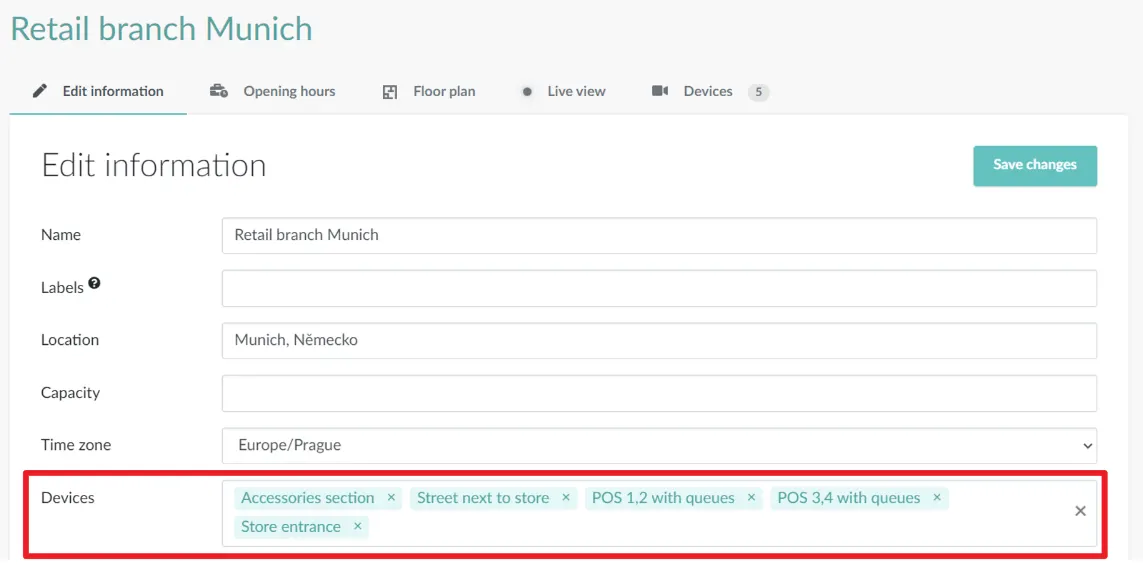
Task: Focus the Name input field
Action: pyautogui.click(x=659, y=235)
